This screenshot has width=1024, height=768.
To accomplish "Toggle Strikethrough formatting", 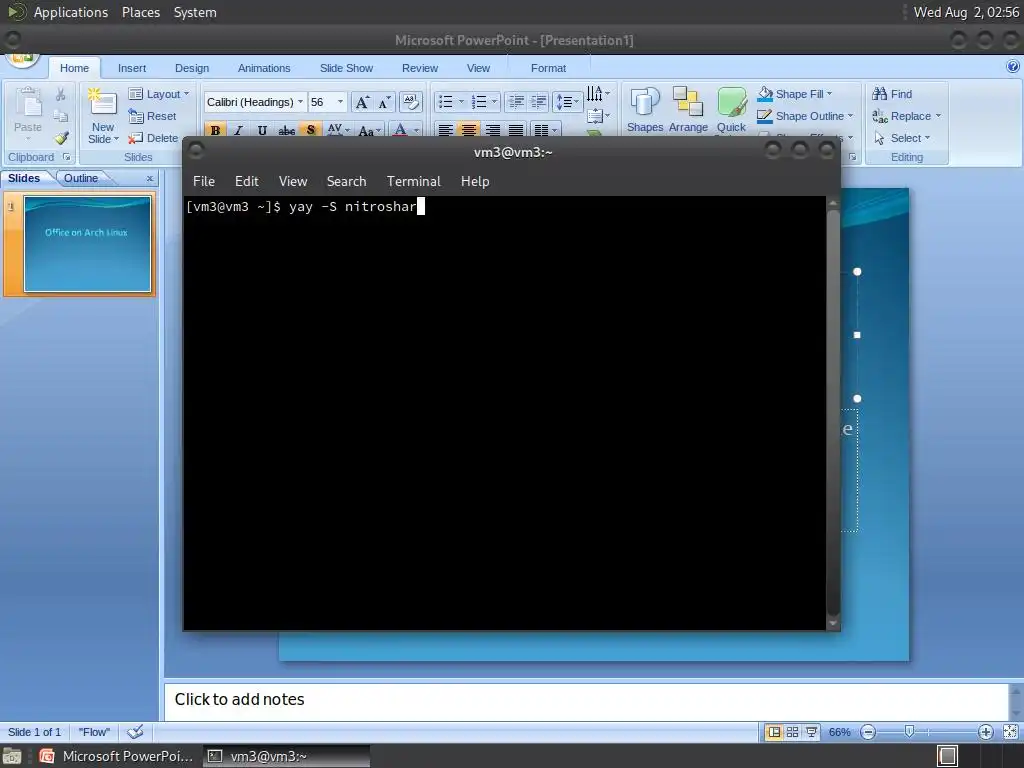I will click(287, 130).
